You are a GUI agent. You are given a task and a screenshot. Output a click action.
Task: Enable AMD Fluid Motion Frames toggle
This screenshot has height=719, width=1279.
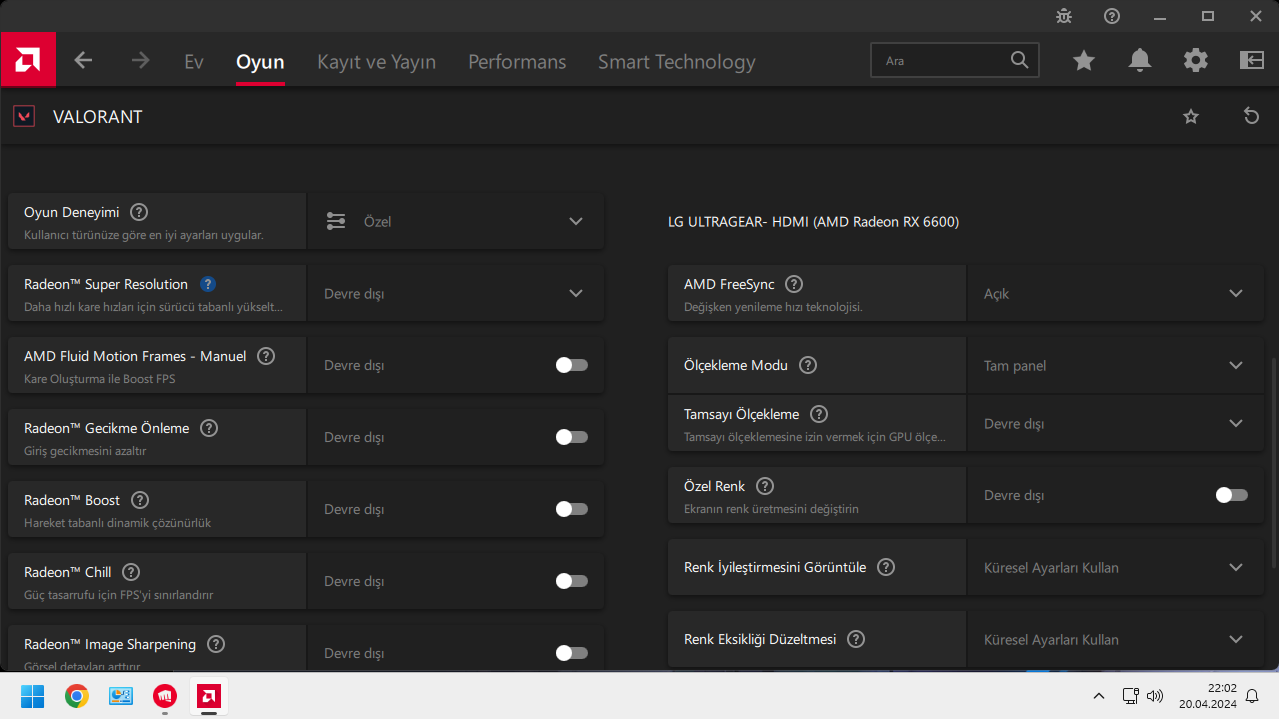click(572, 365)
